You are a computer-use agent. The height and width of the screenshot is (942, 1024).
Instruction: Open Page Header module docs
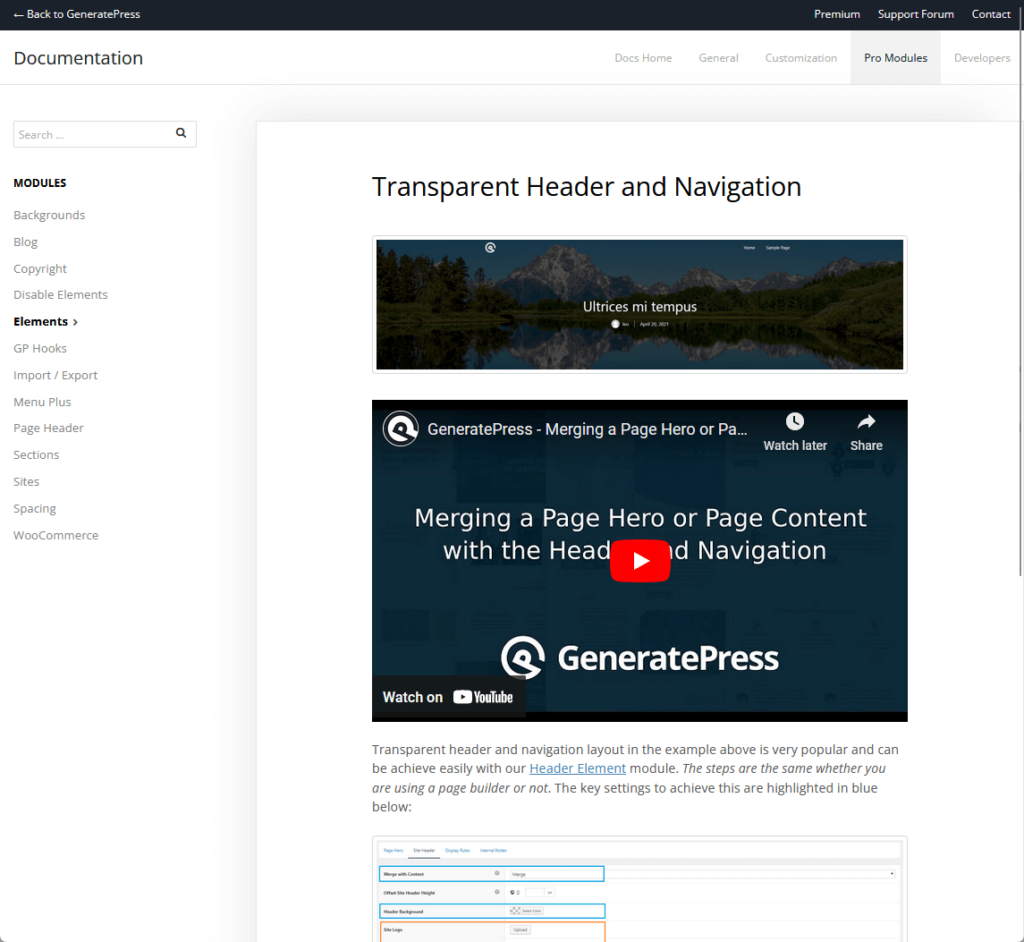tap(48, 428)
